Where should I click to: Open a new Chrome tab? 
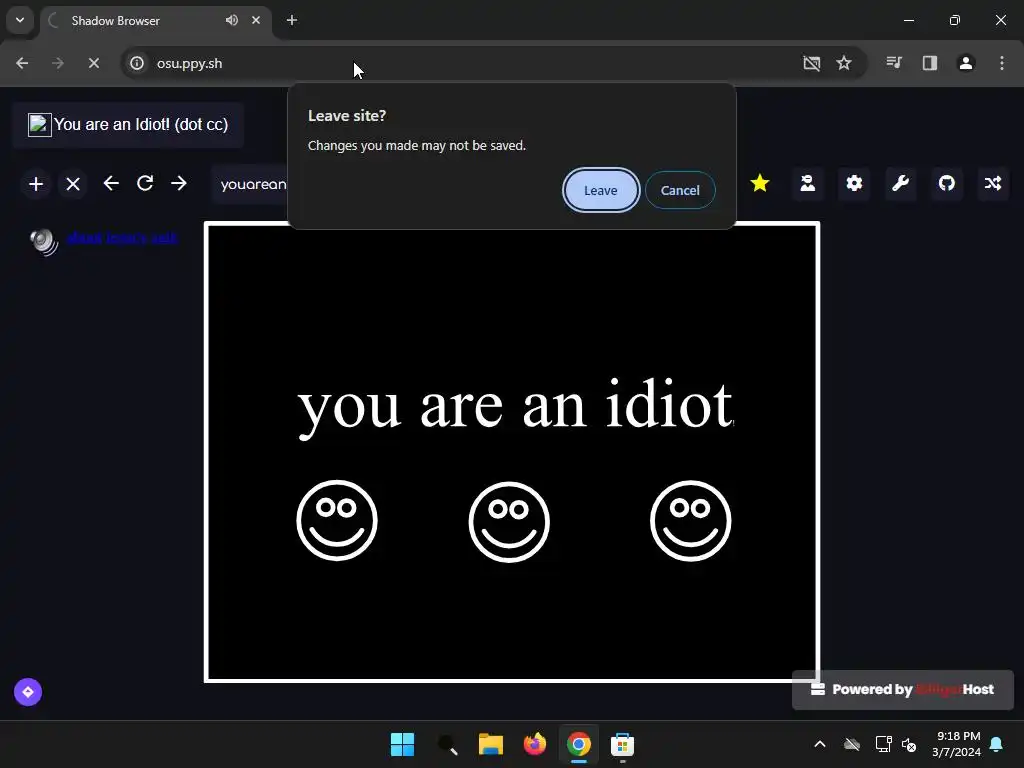pos(292,20)
